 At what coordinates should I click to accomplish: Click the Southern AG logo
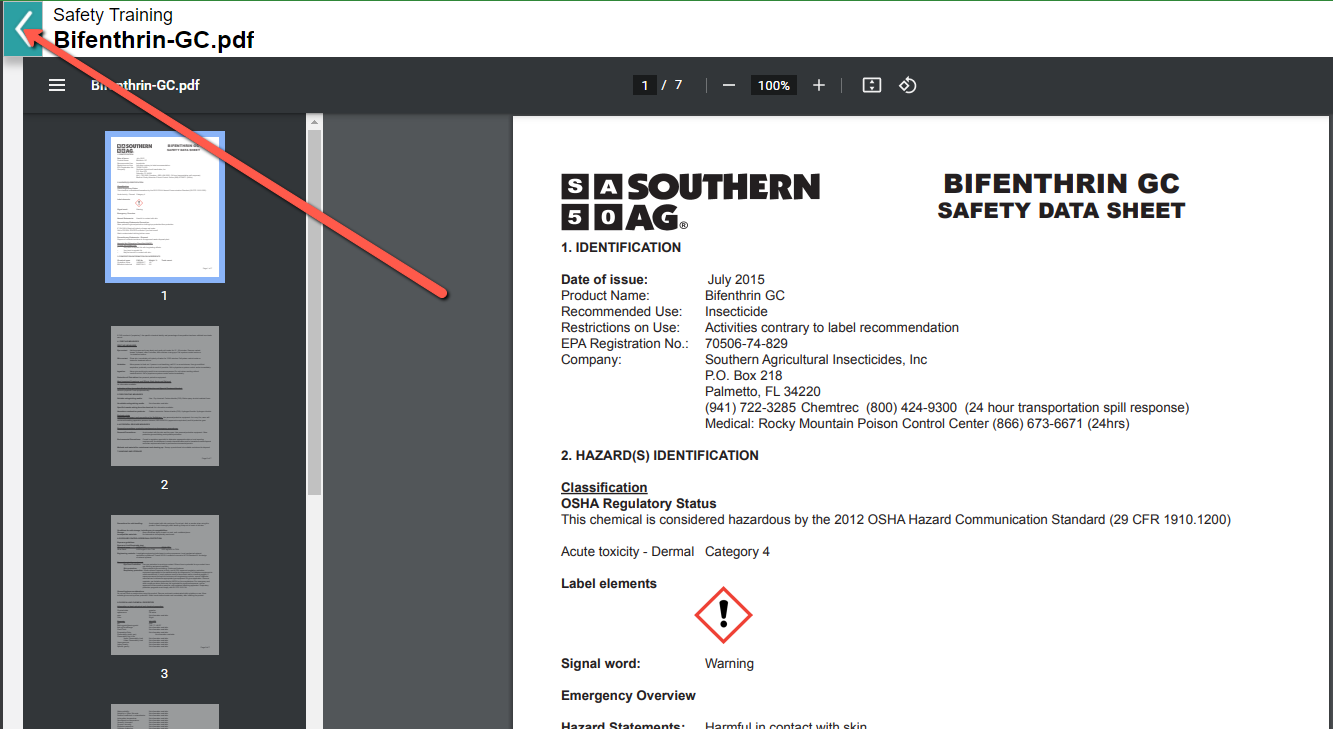point(690,201)
